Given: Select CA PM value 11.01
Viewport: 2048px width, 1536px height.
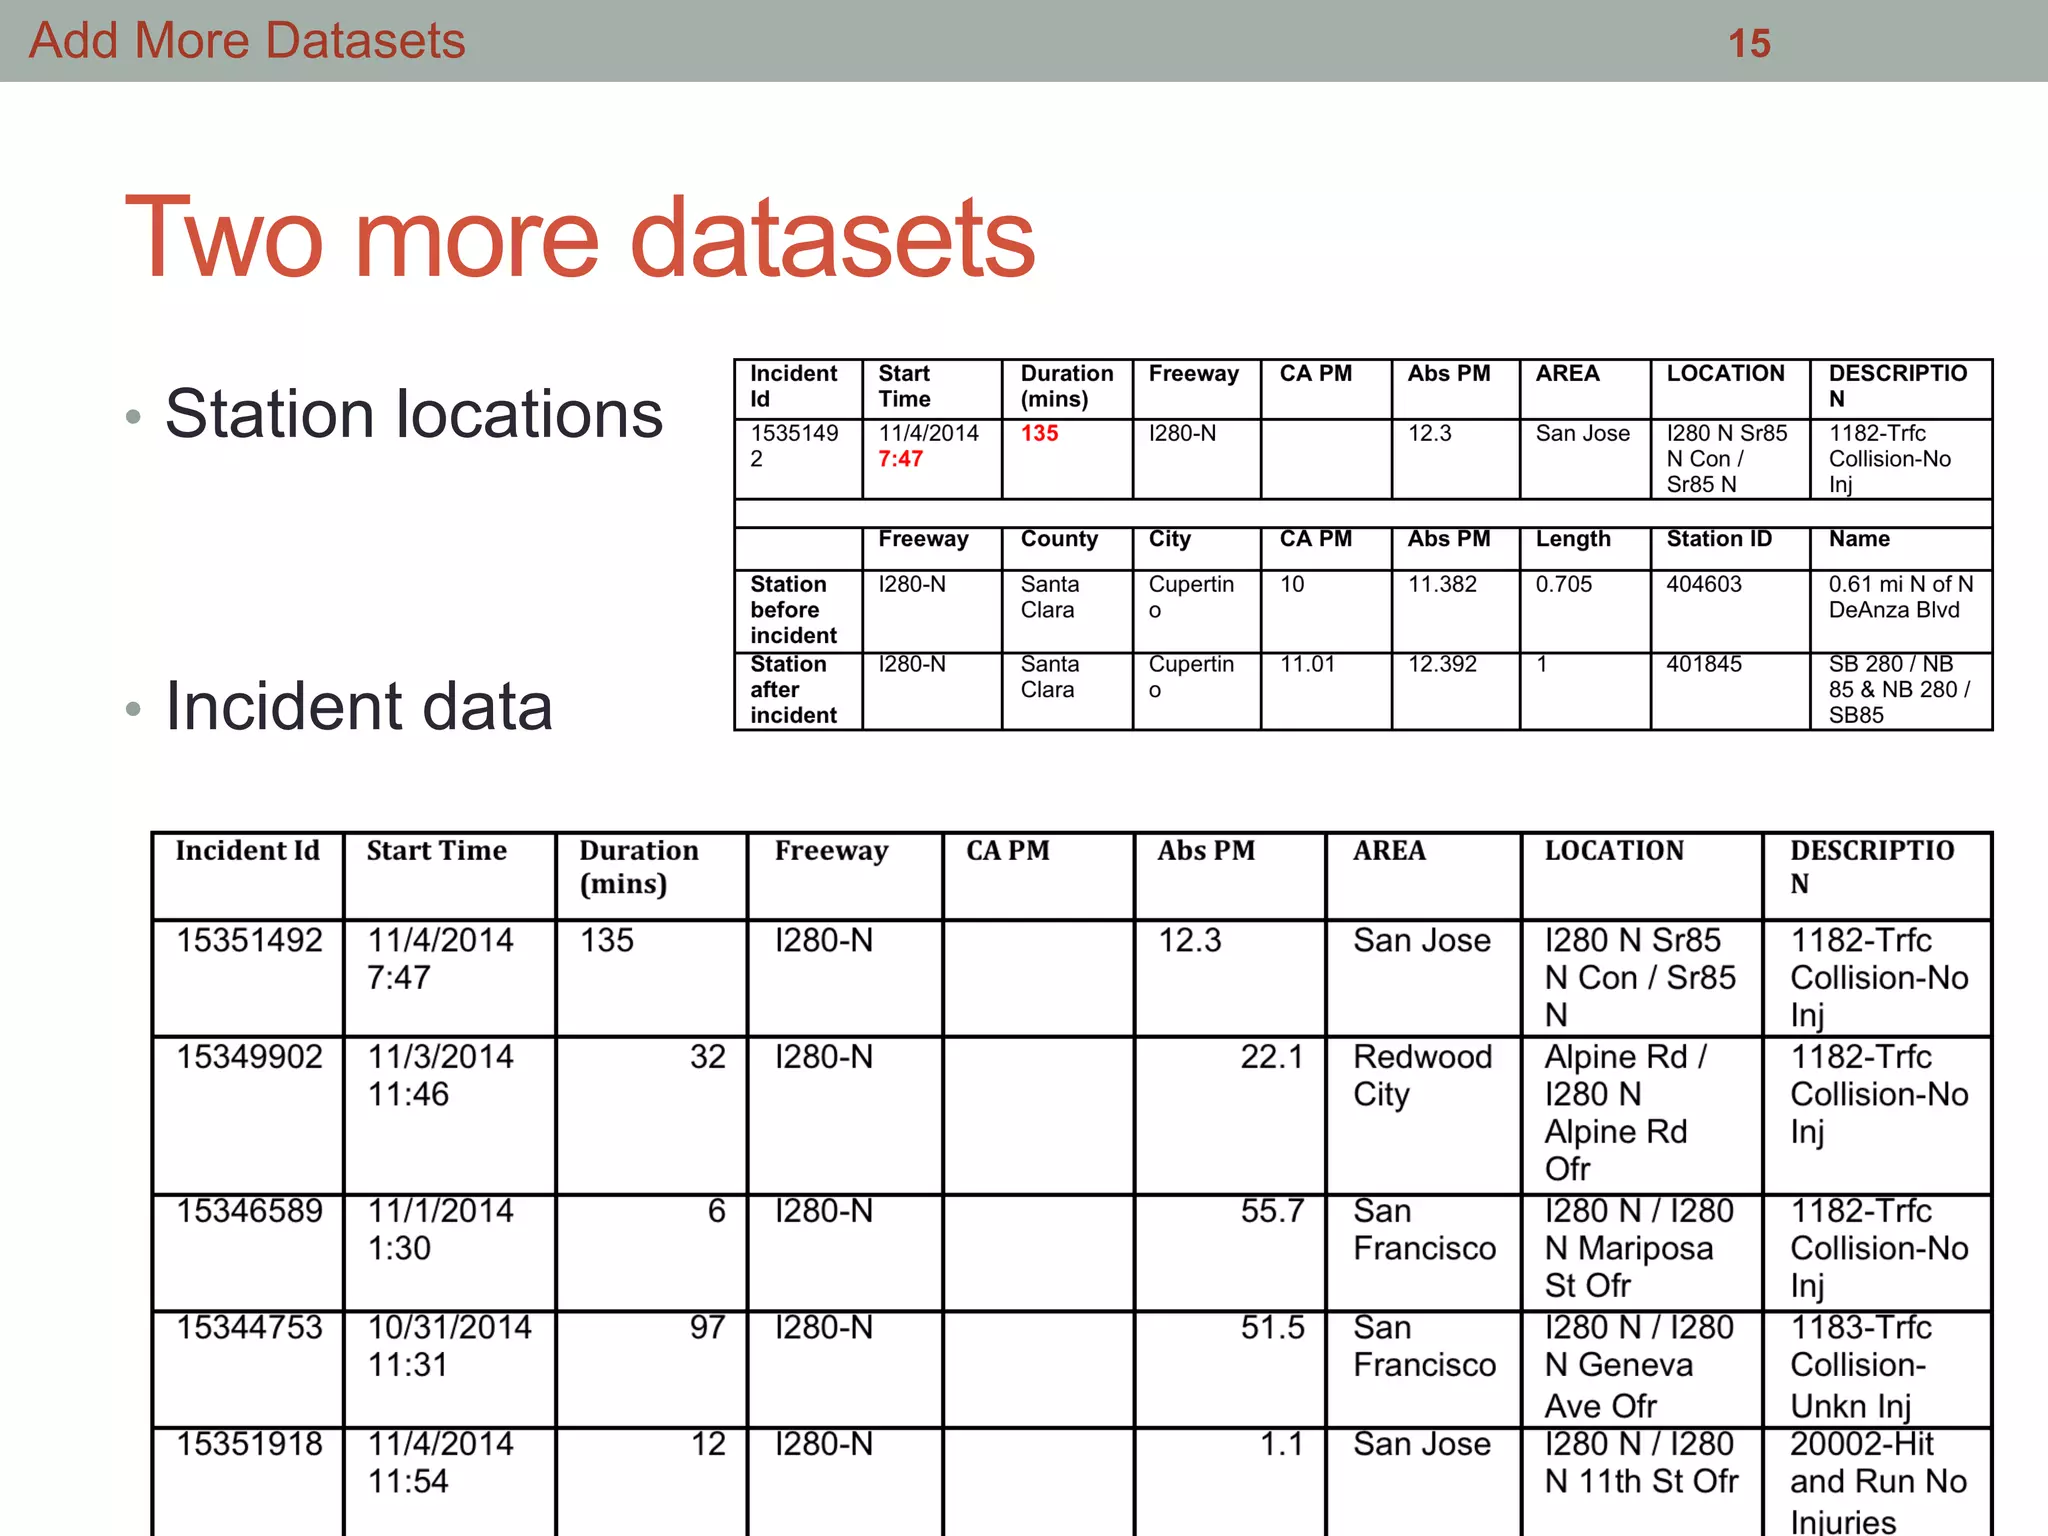Looking at the screenshot, I should 1308,664.
